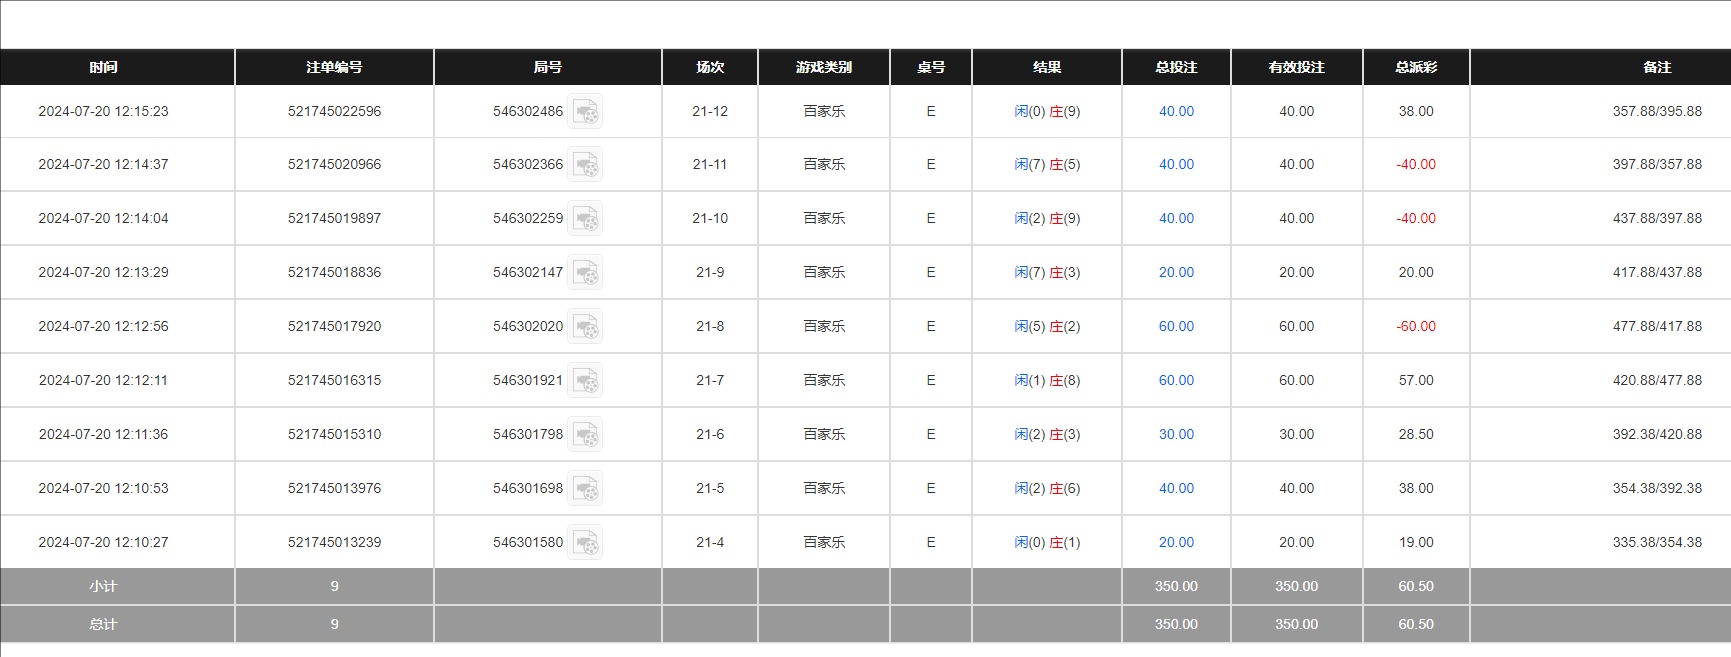Click the 注单编号 column header
This screenshot has height=657, width=1731.
(334, 67)
